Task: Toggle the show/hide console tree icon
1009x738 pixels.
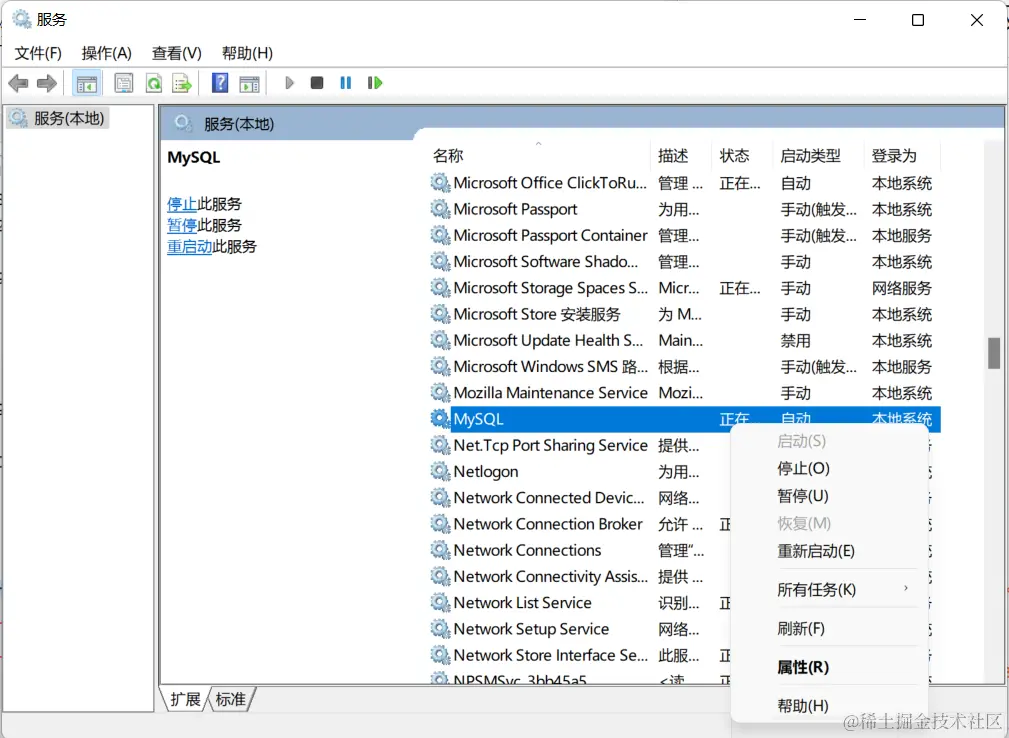Action: tap(86, 83)
